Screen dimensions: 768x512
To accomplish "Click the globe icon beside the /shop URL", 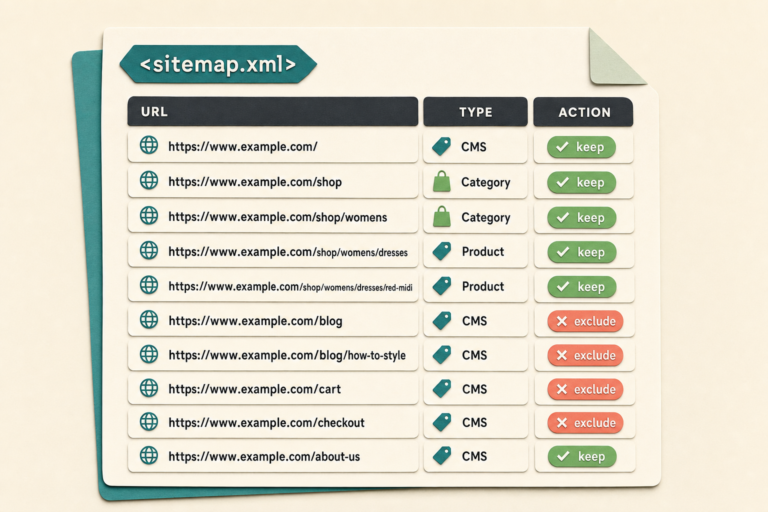I will pyautogui.click(x=149, y=180).
